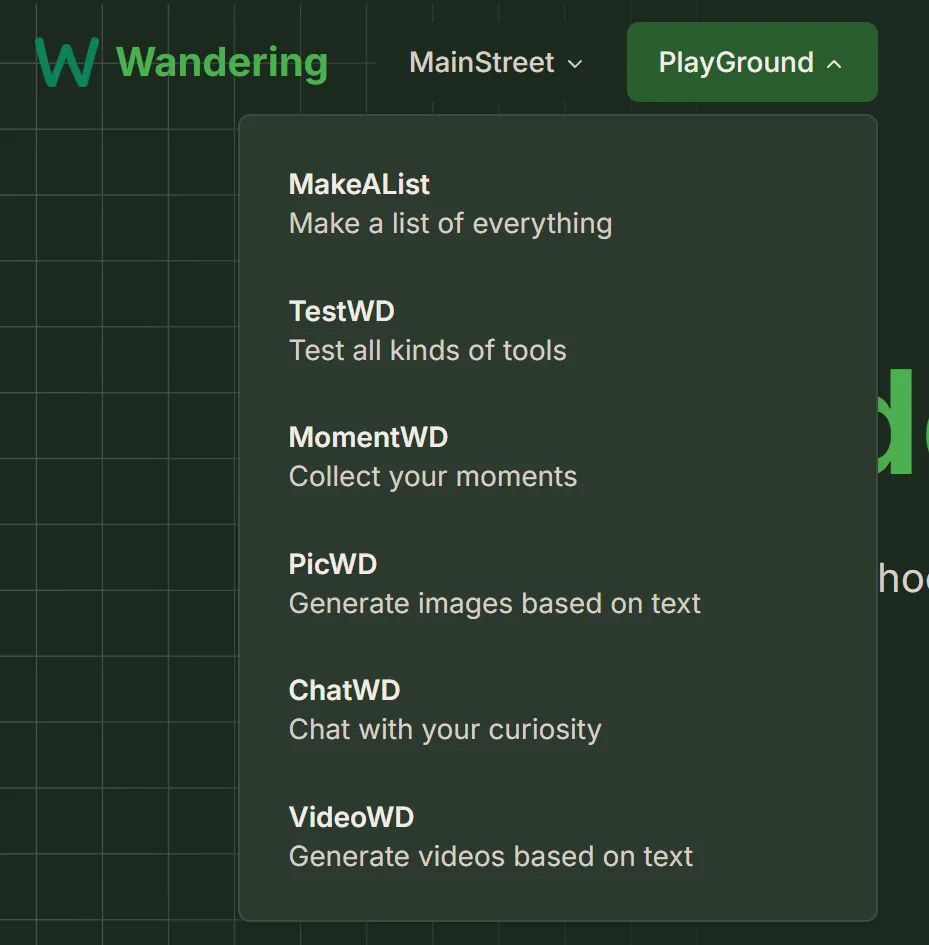
Task: Launch PicWD from the menu
Action: [x=333, y=564]
